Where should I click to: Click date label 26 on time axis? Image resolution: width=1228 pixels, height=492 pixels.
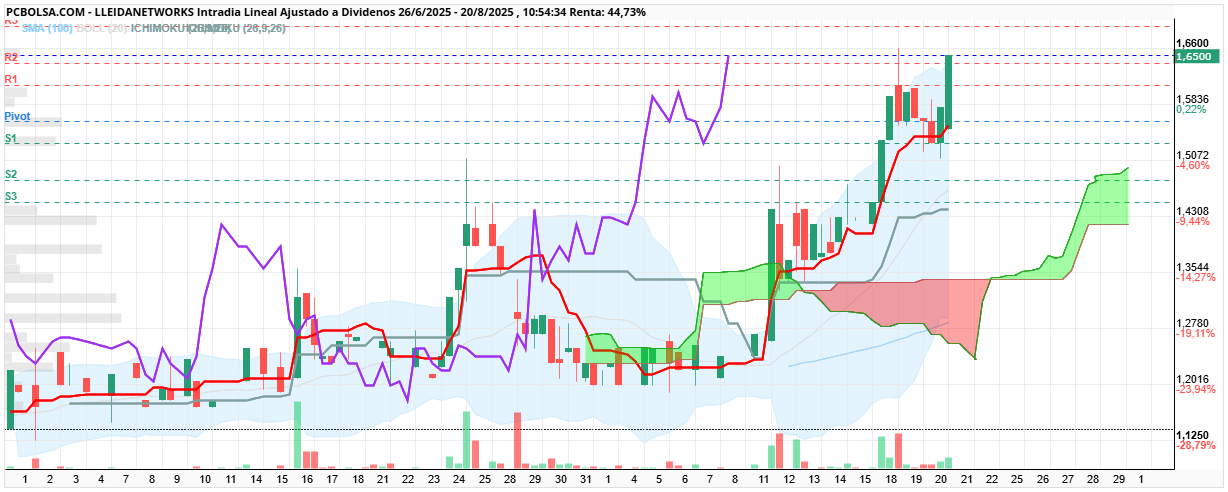coord(1043,480)
